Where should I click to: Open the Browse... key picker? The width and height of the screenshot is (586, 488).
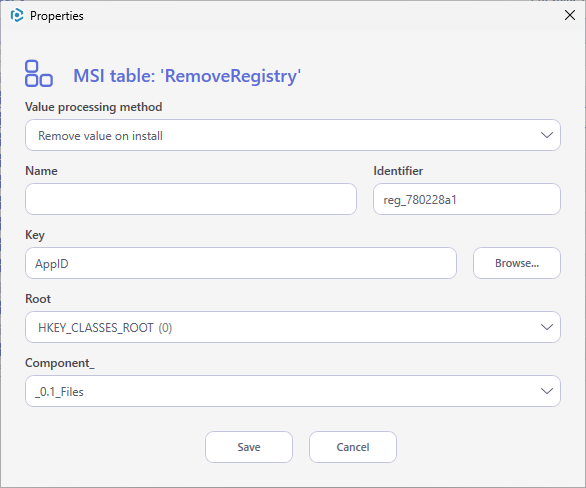click(516, 263)
